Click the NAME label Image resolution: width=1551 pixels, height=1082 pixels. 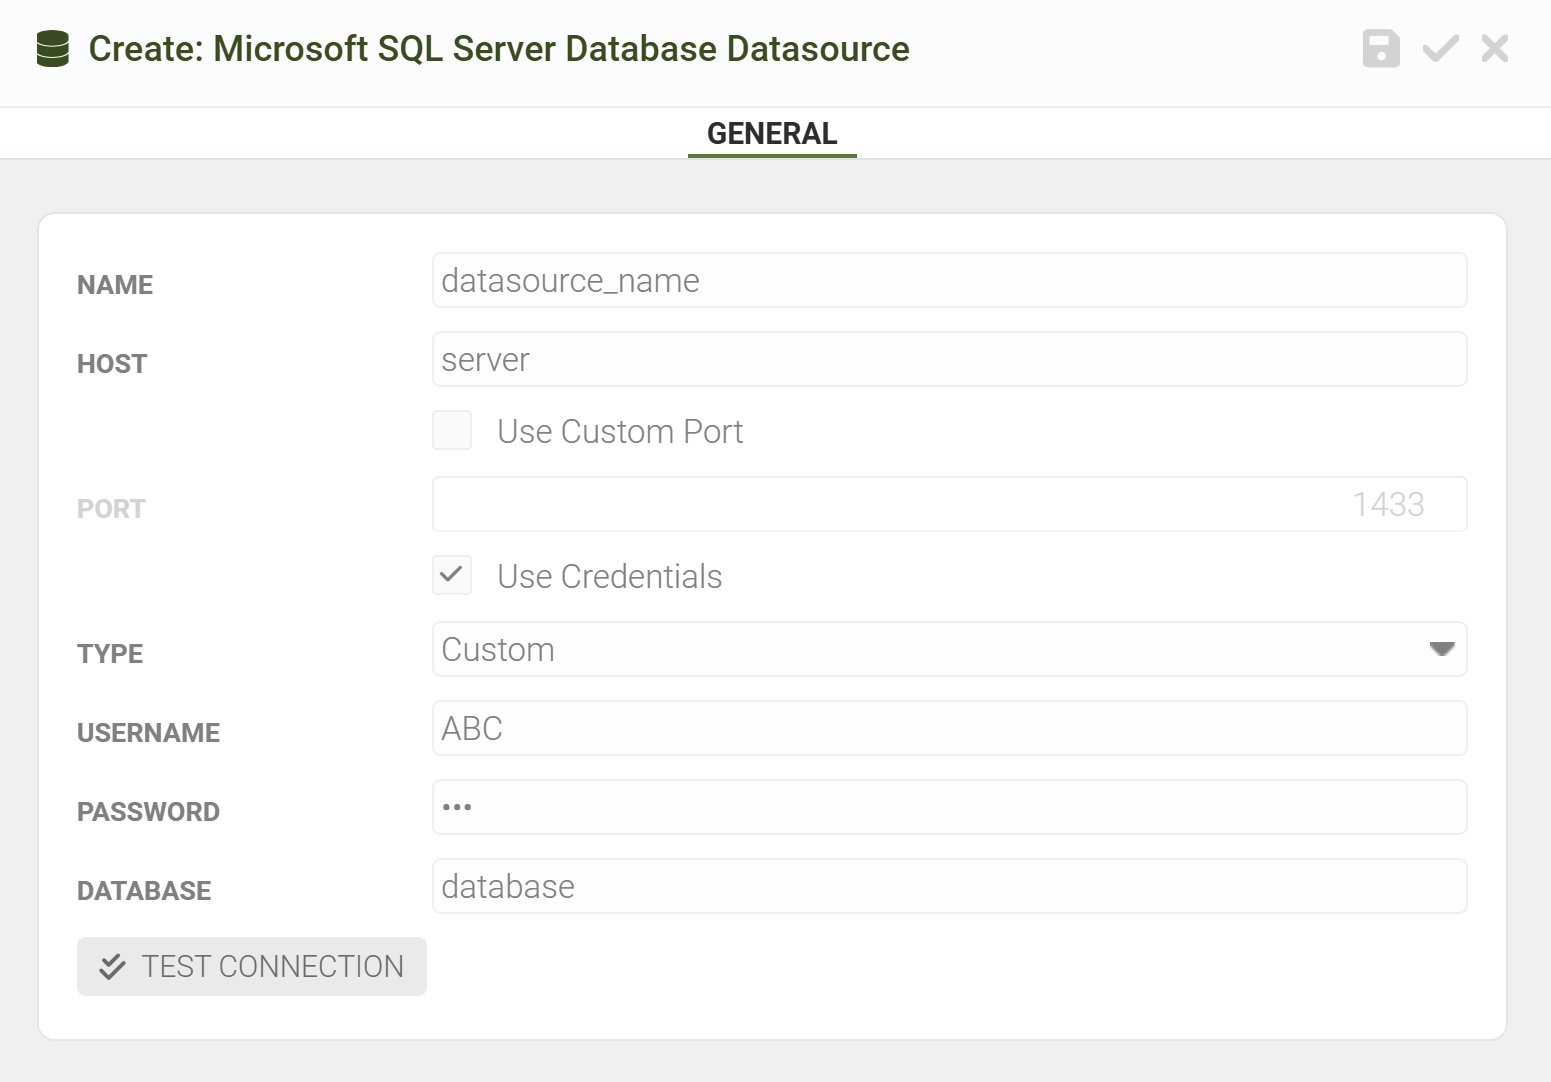tap(115, 285)
